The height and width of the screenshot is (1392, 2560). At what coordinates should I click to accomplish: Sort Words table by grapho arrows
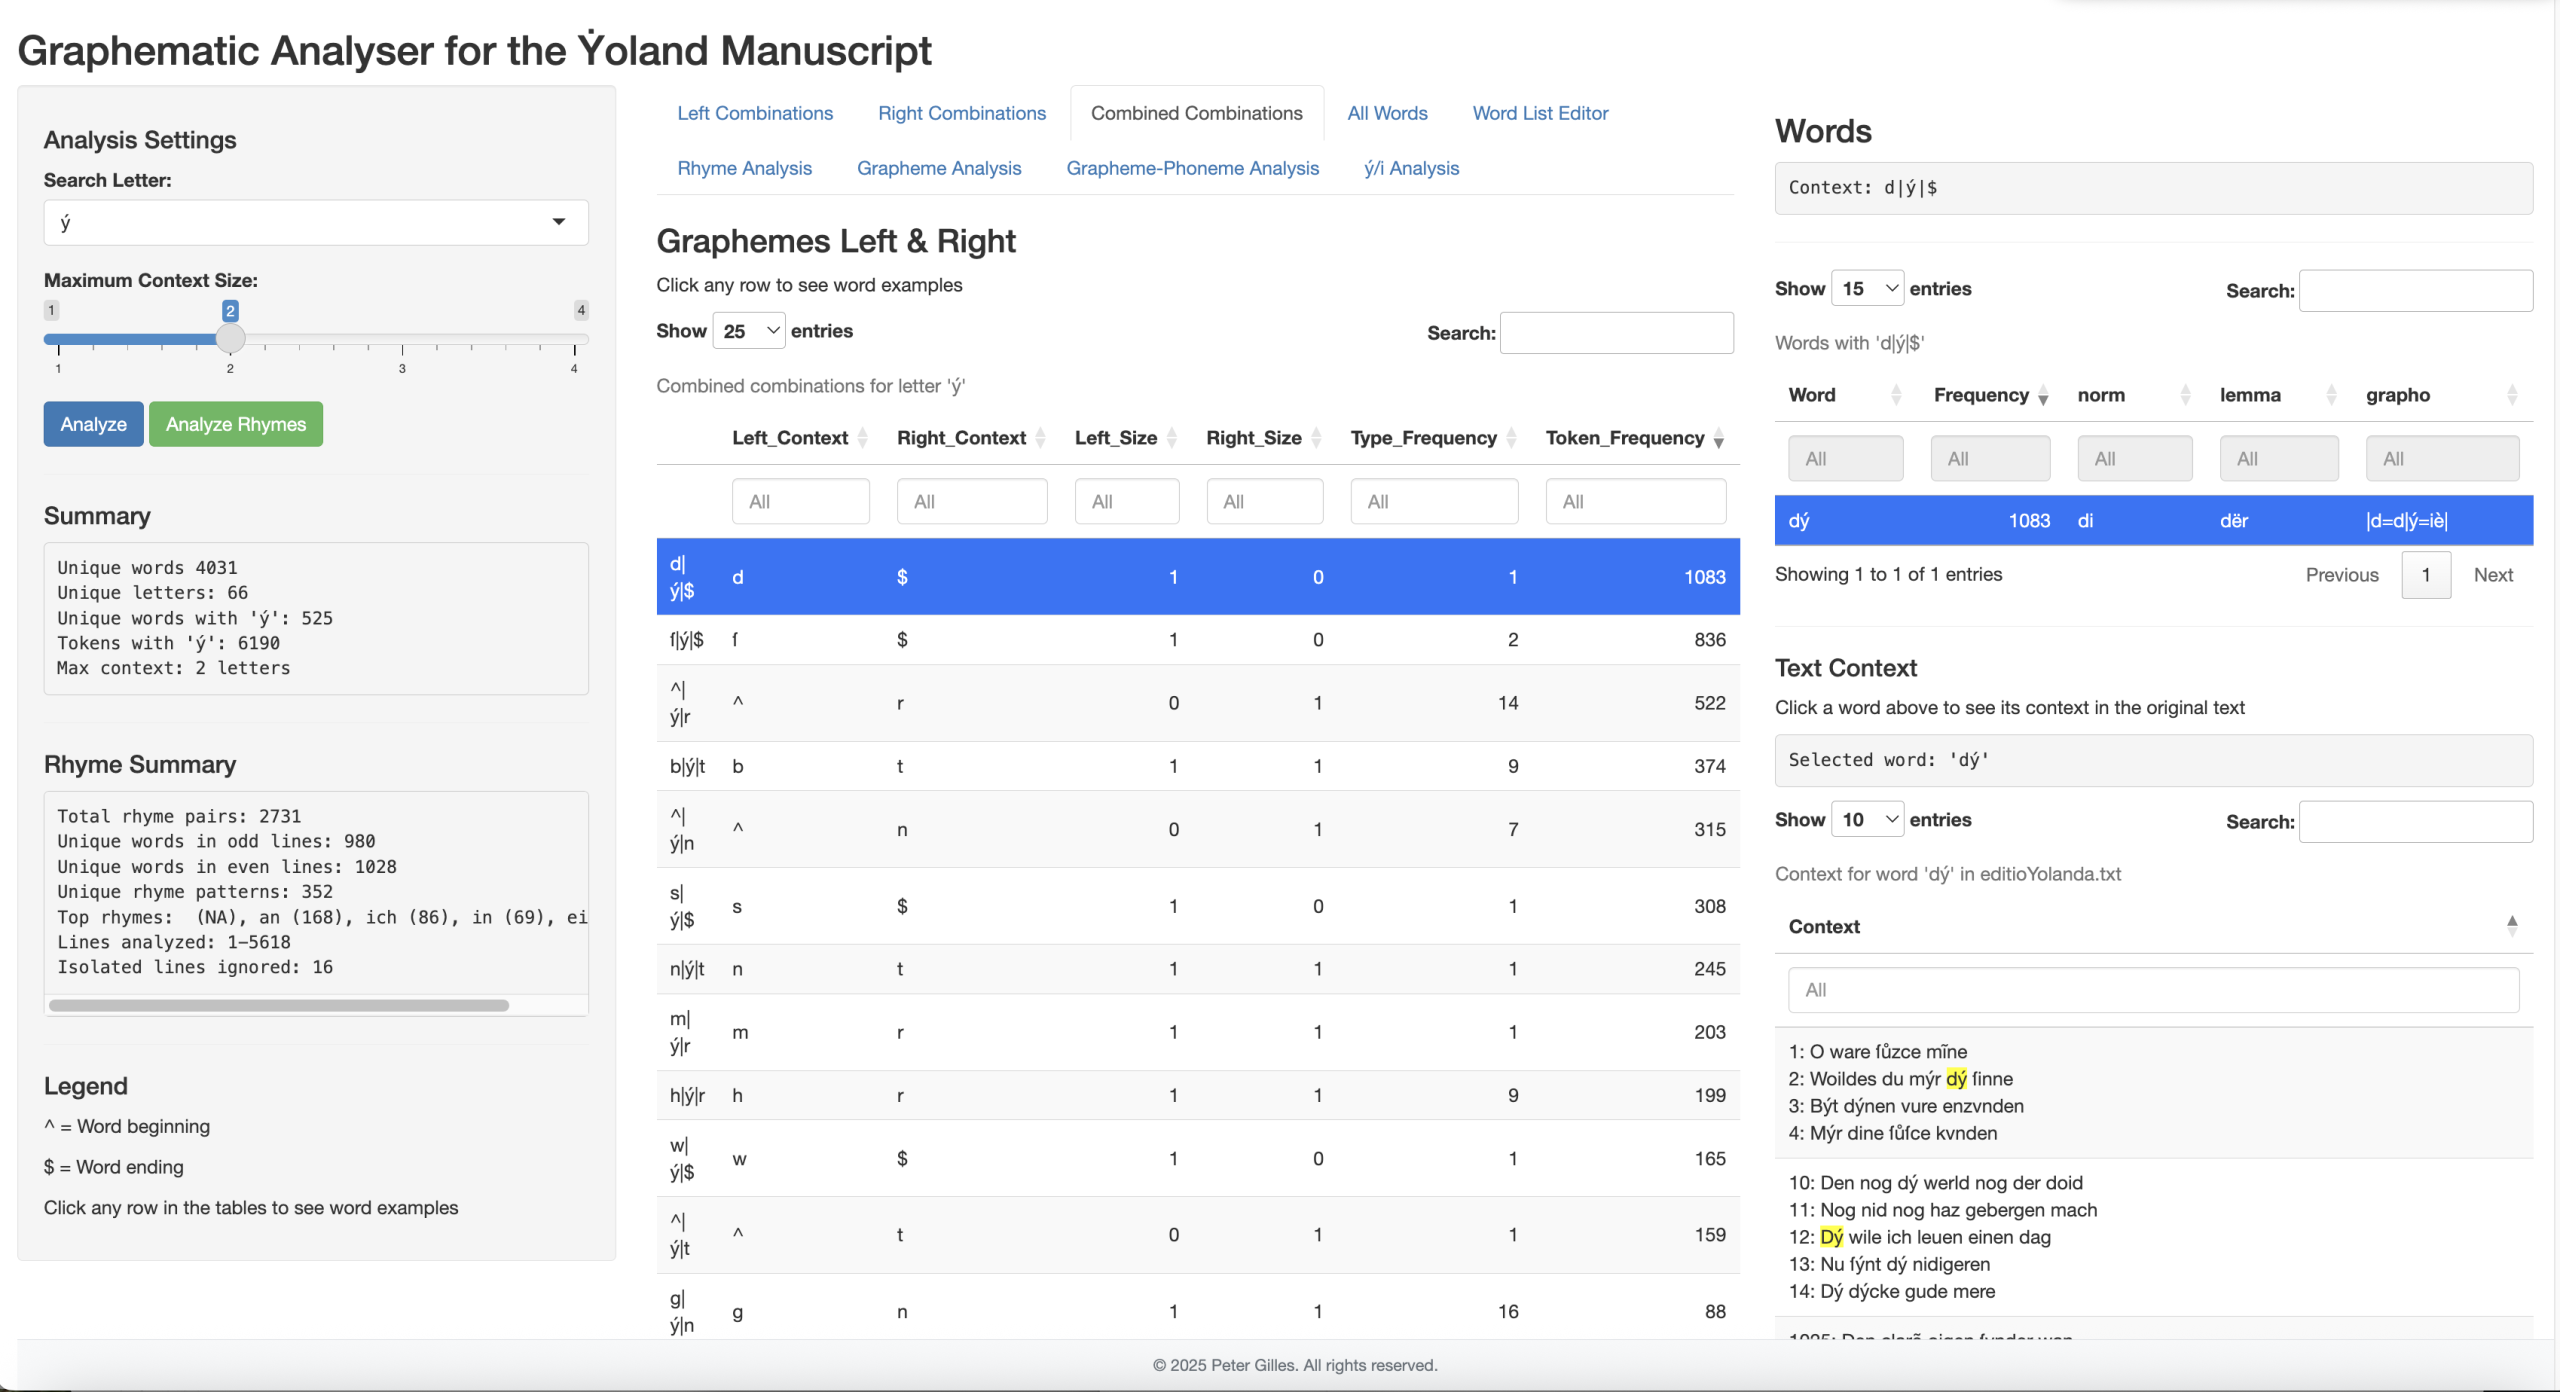tap(2511, 396)
